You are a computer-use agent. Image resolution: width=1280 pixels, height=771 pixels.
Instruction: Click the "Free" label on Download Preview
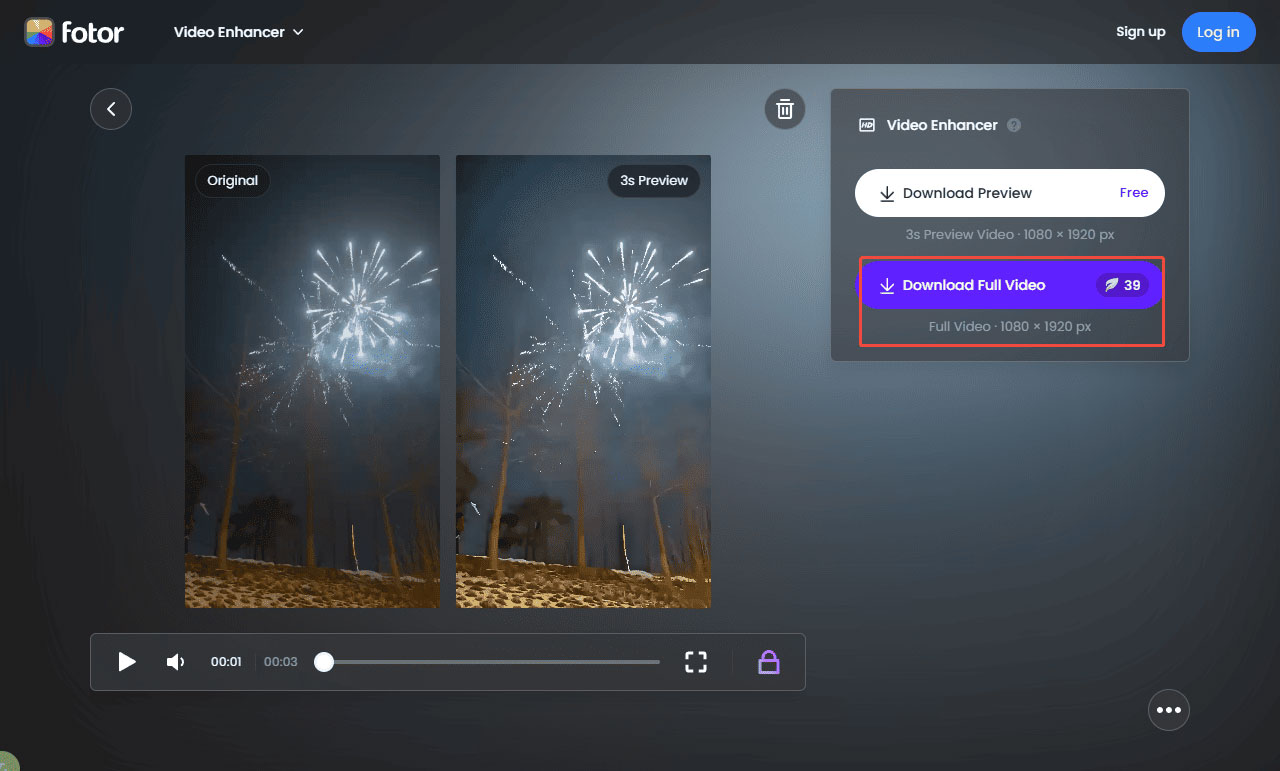(1134, 193)
